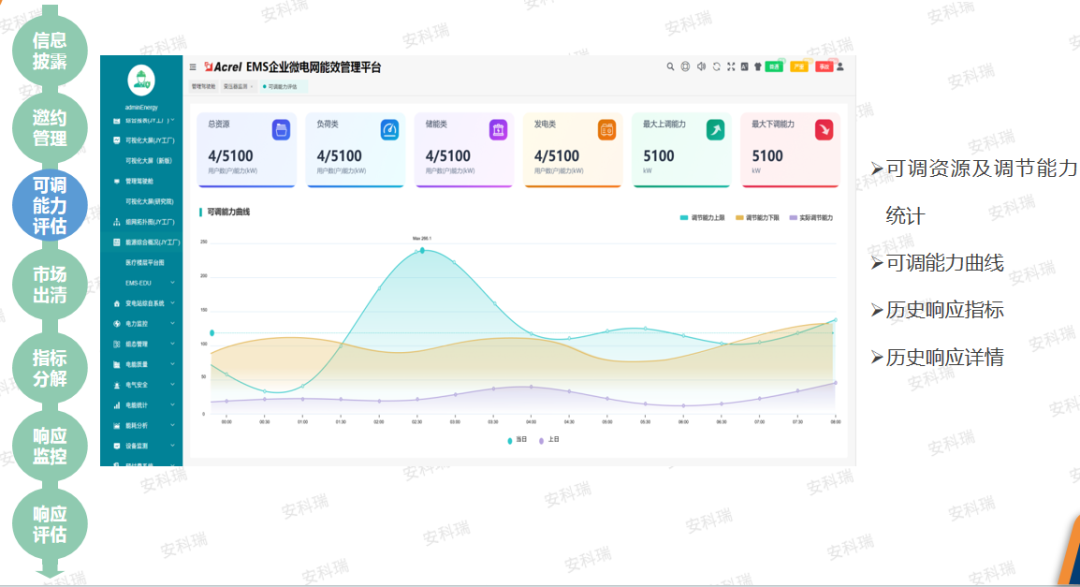Toggle 调节能力下限 legend series

click(758, 218)
